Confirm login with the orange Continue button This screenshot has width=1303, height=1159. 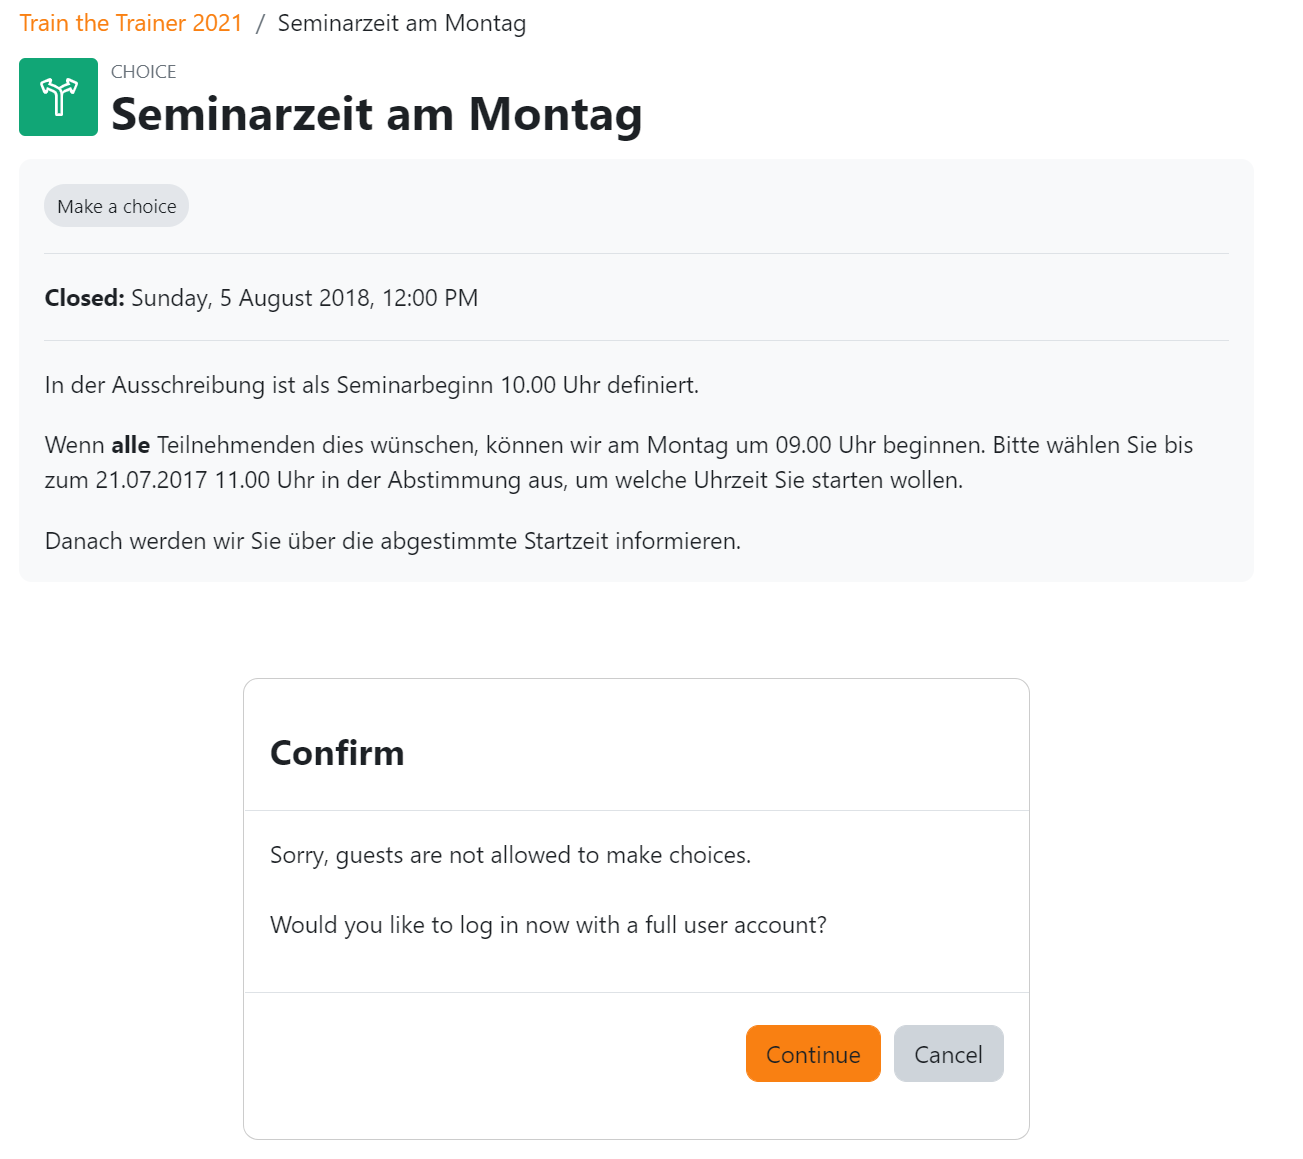tap(813, 1053)
